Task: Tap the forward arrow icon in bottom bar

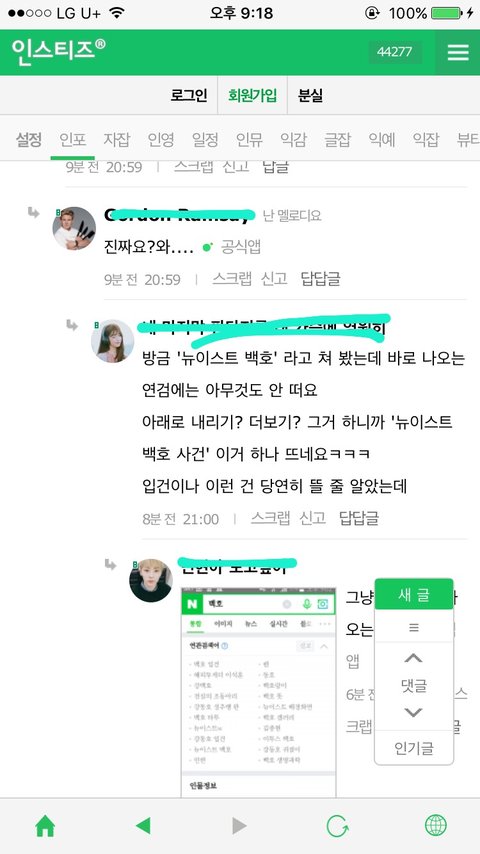Action: point(239,826)
